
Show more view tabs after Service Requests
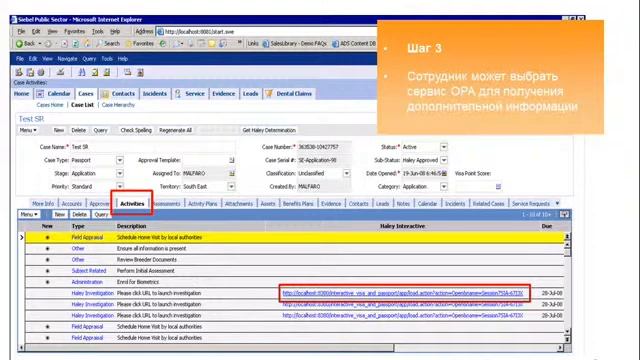coord(557,203)
